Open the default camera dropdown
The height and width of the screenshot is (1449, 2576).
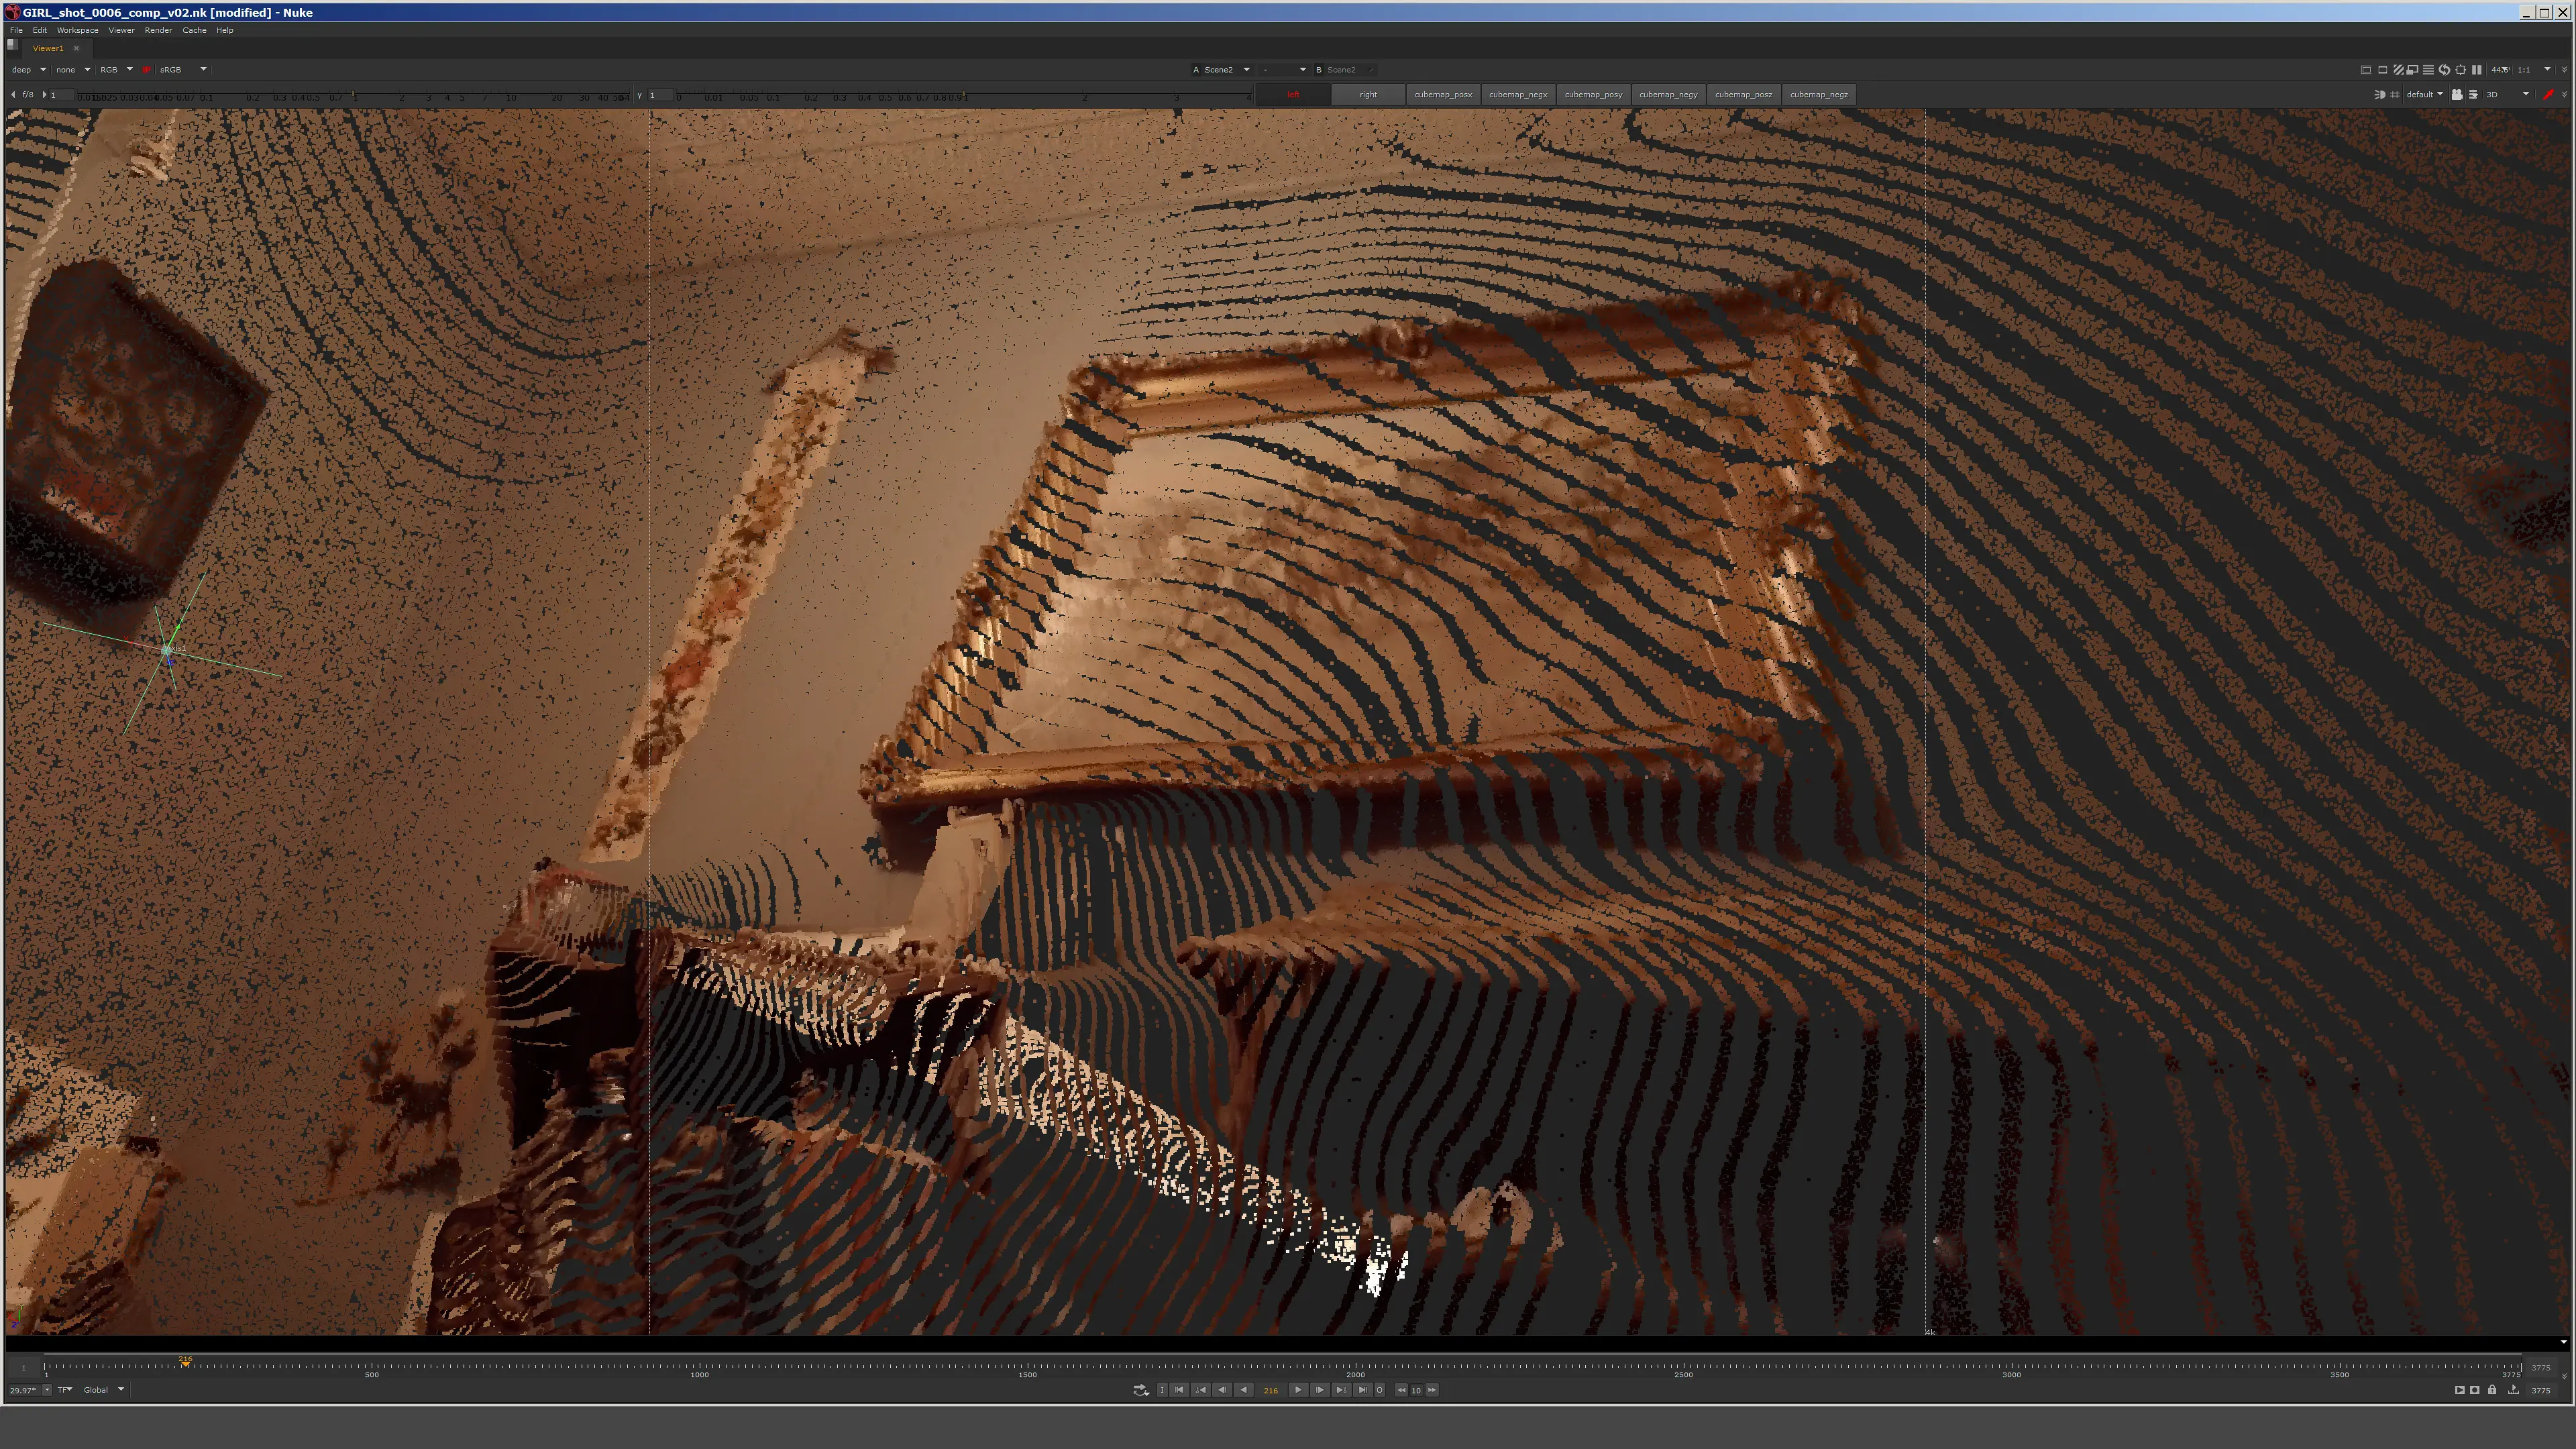[x=2424, y=95]
